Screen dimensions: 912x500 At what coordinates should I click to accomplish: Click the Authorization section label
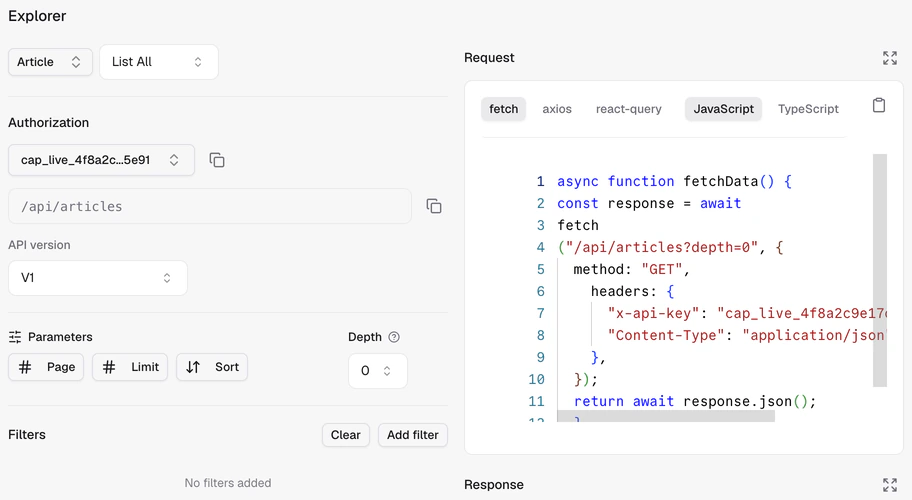49,123
